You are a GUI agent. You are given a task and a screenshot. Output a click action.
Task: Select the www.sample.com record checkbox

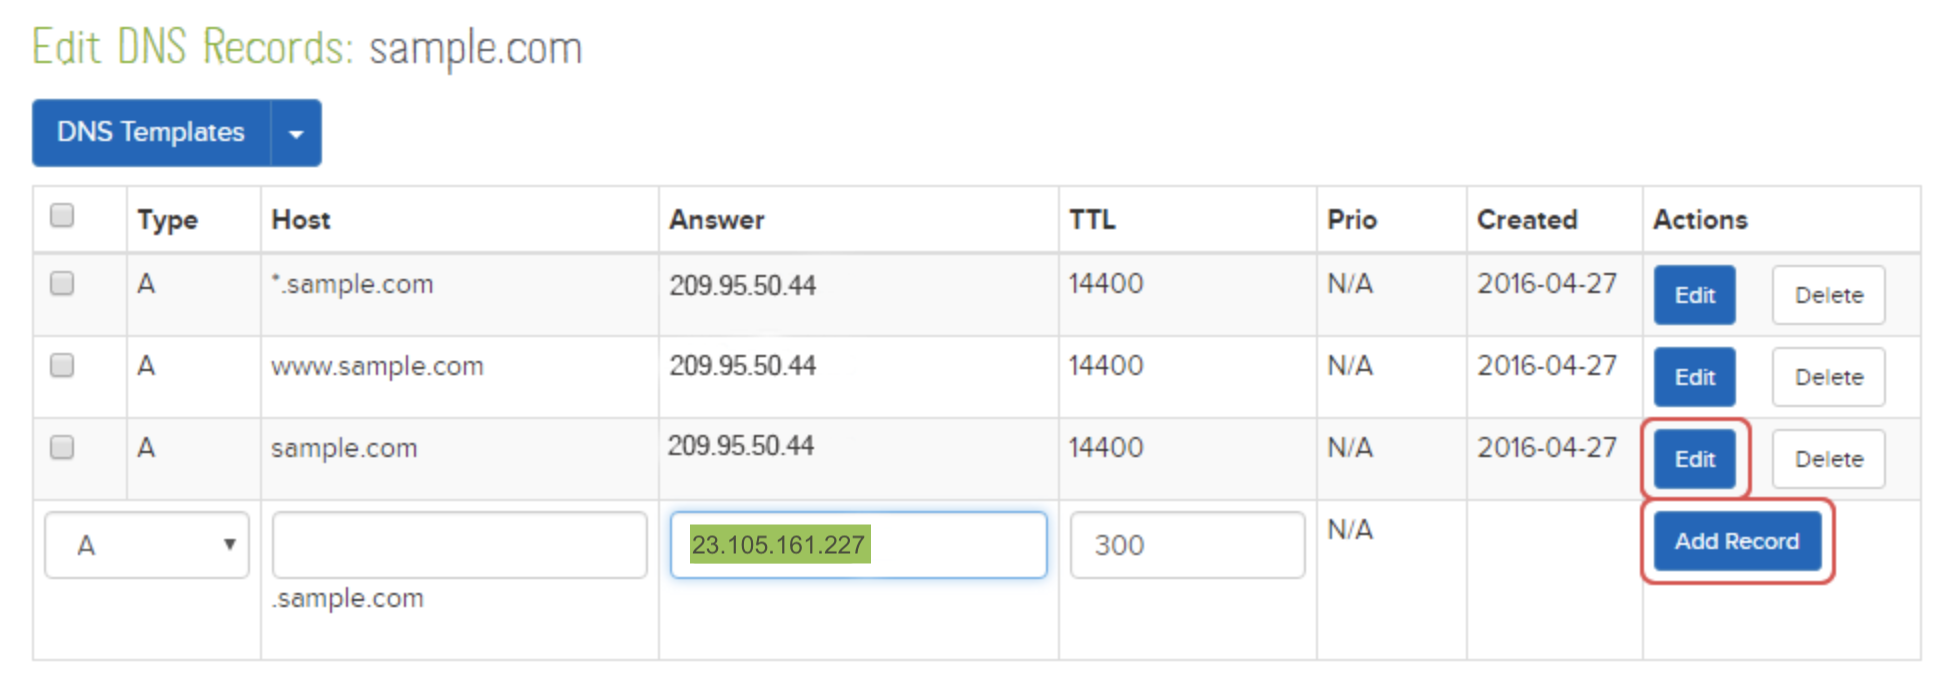(62, 366)
